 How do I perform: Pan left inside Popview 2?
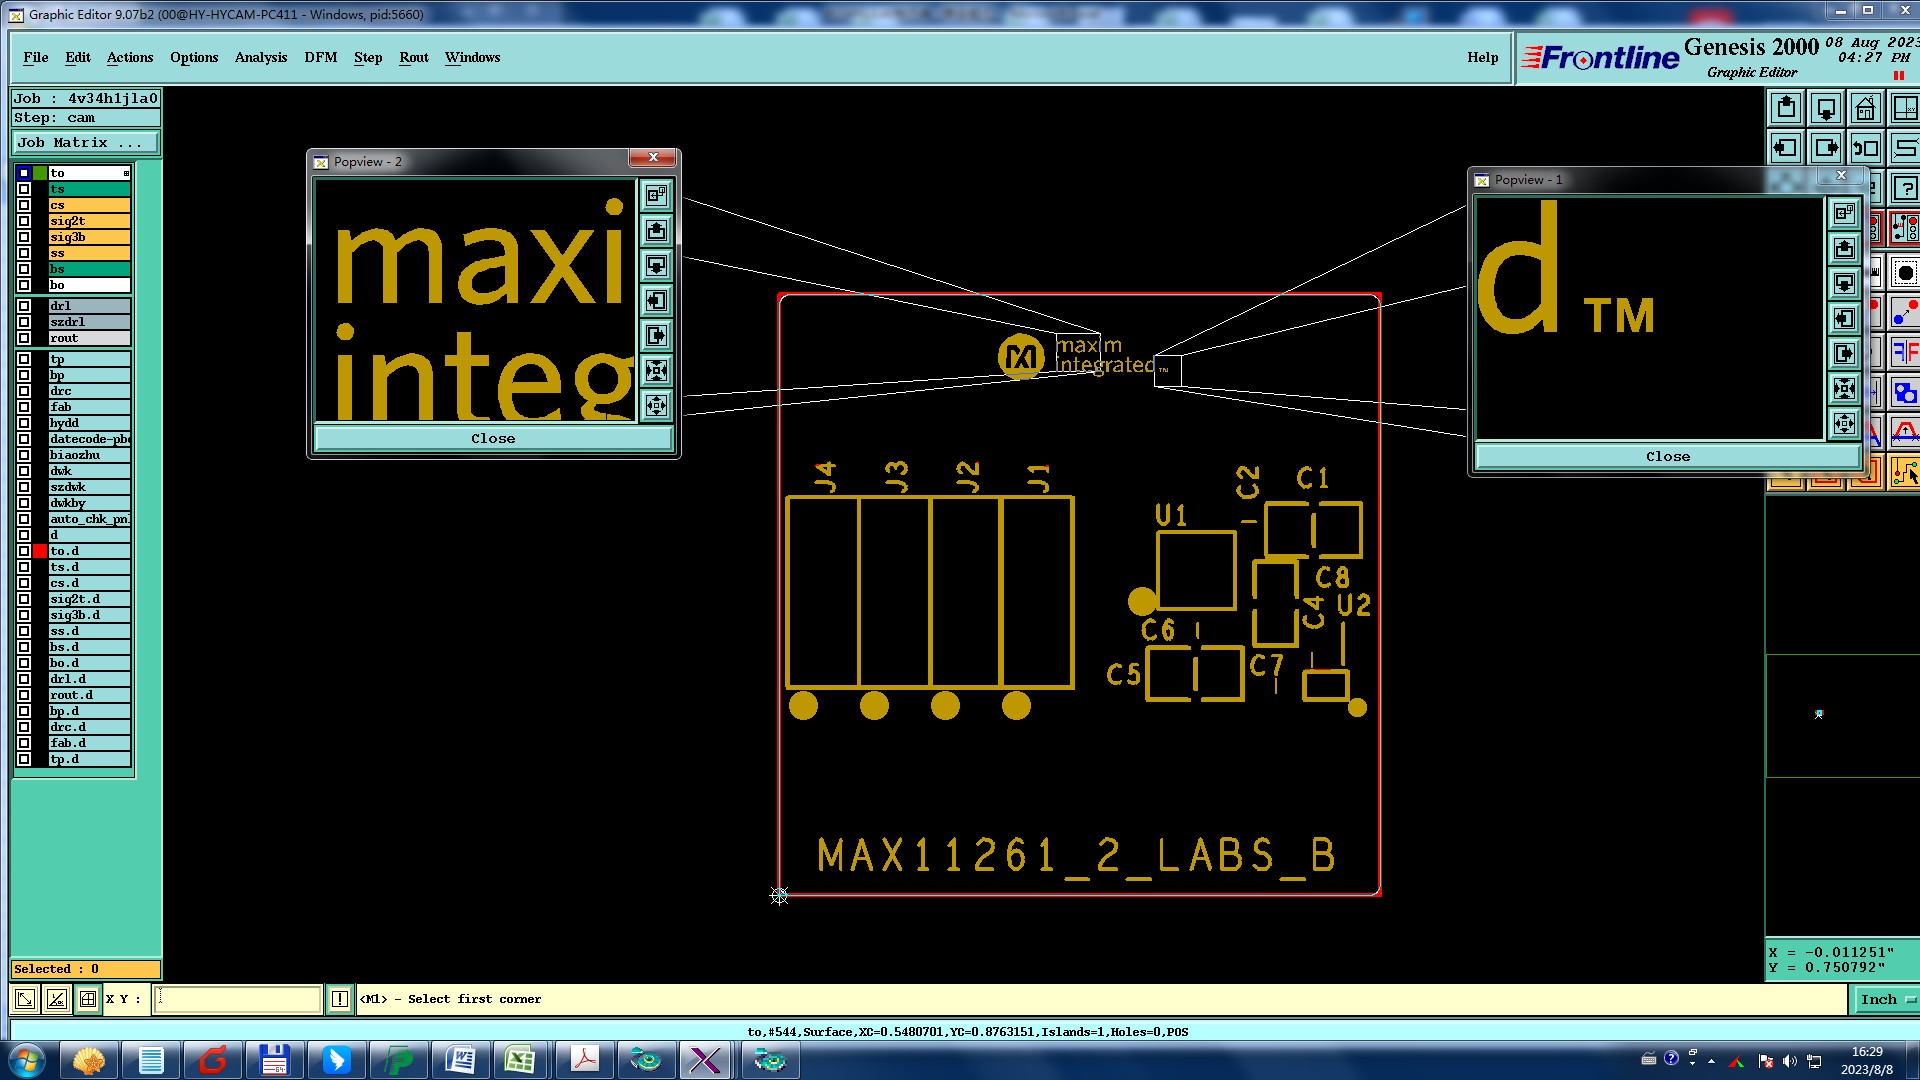click(656, 301)
